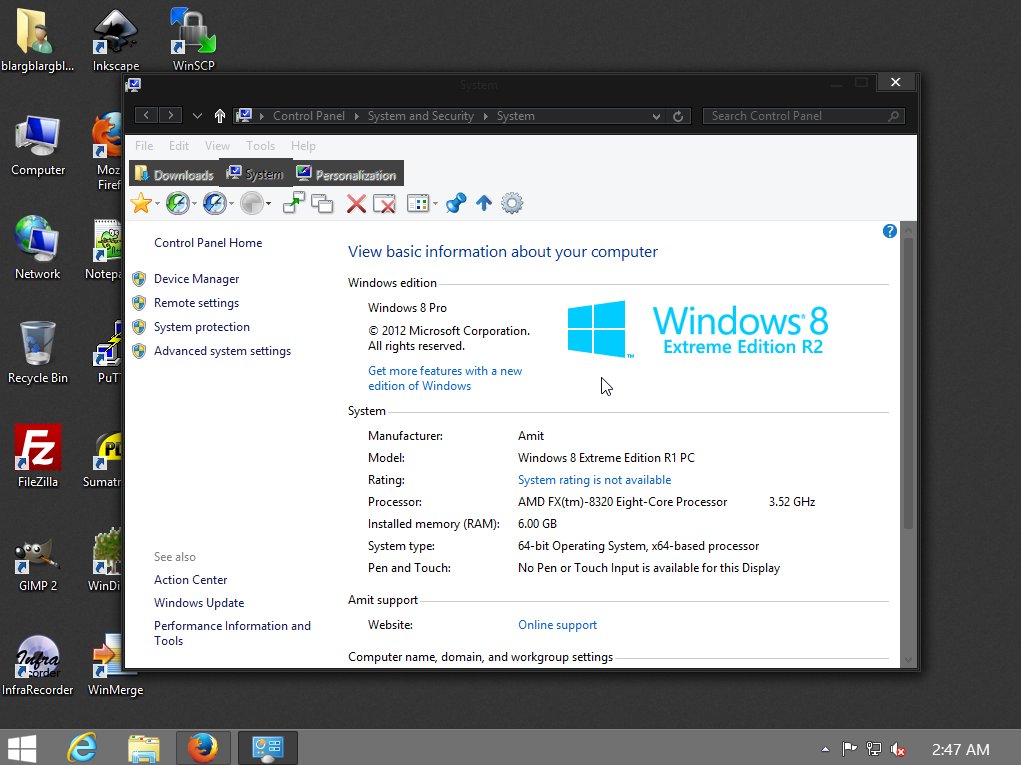
Task: Expand the breadcrumb arrow after Control Panel
Action: point(357,116)
